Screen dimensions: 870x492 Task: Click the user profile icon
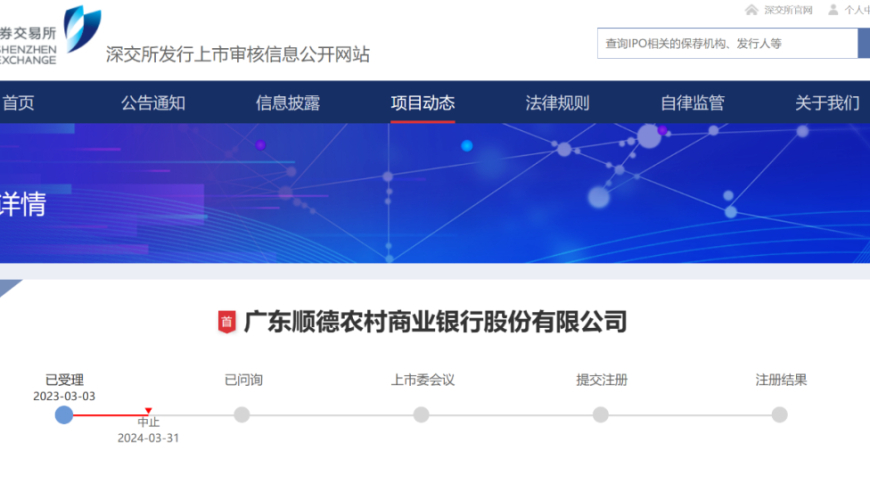[x=833, y=10]
